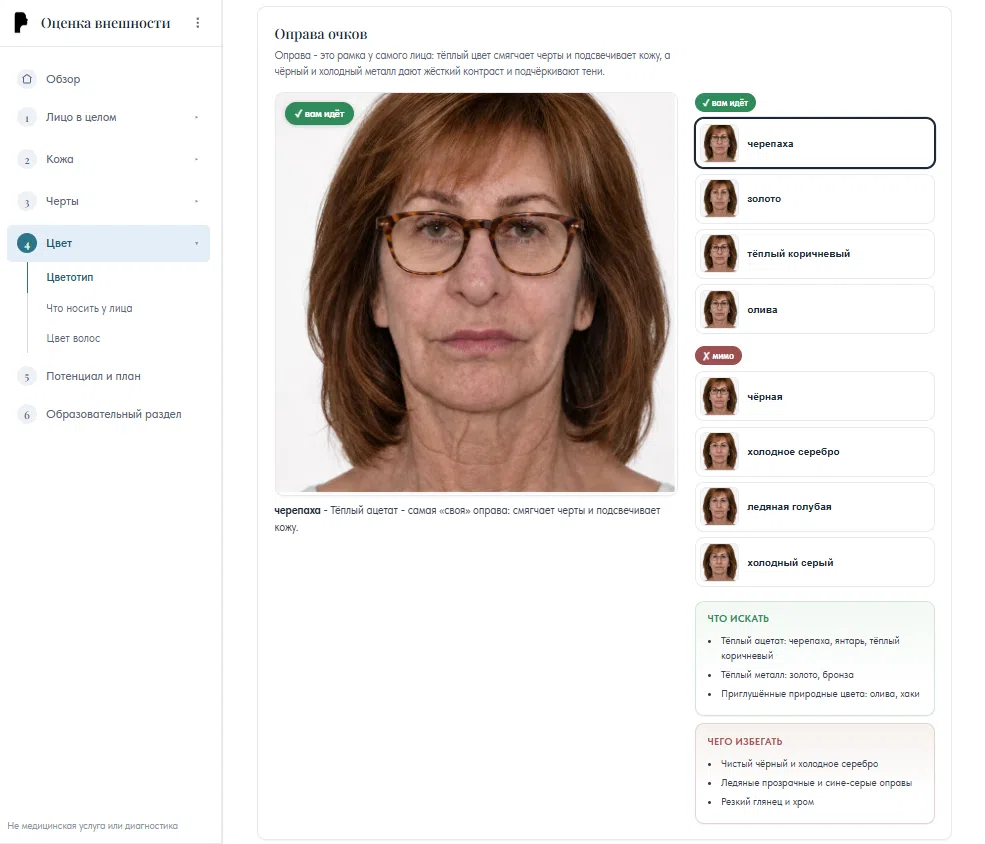Image resolution: width=985 pixels, height=844 pixels.
Task: Collapse the Цвет section arrow
Action: pos(197,244)
